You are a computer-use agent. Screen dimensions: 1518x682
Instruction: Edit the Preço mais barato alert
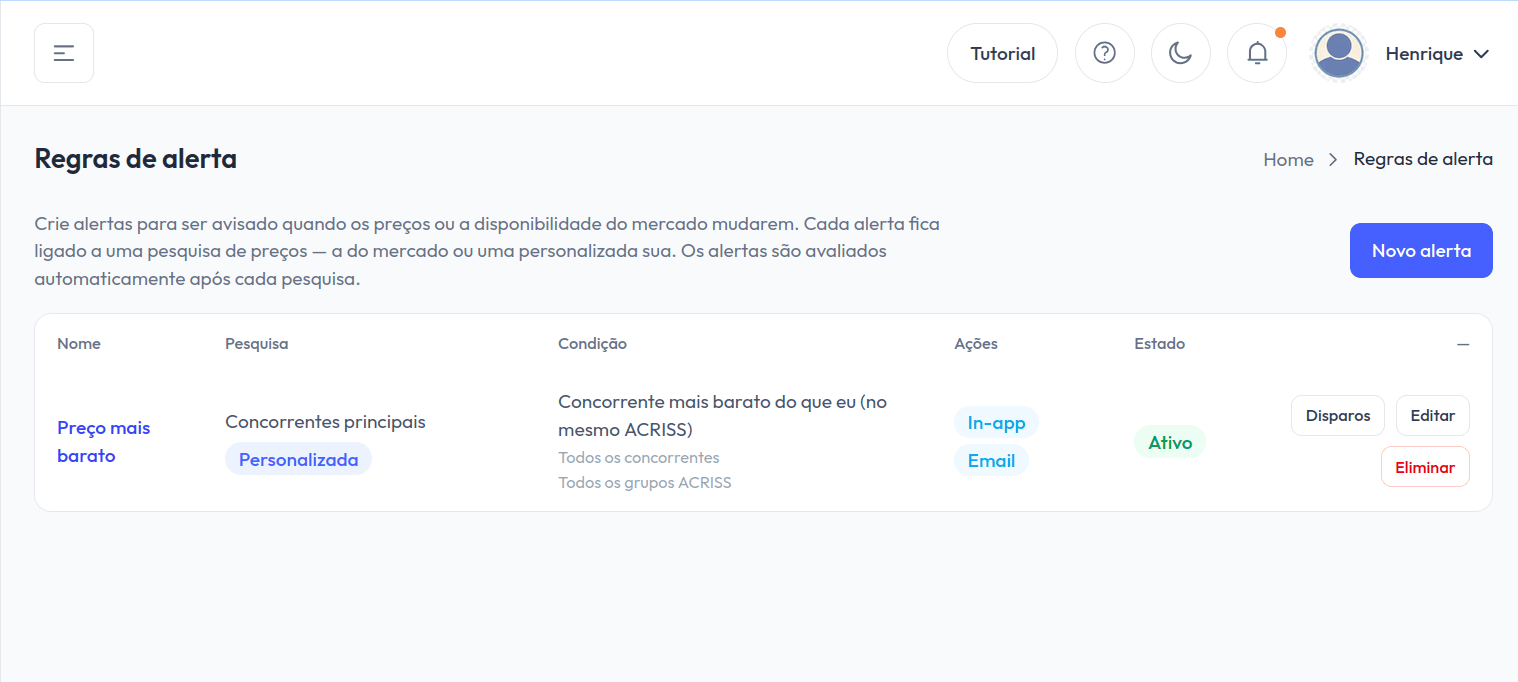coord(1432,415)
